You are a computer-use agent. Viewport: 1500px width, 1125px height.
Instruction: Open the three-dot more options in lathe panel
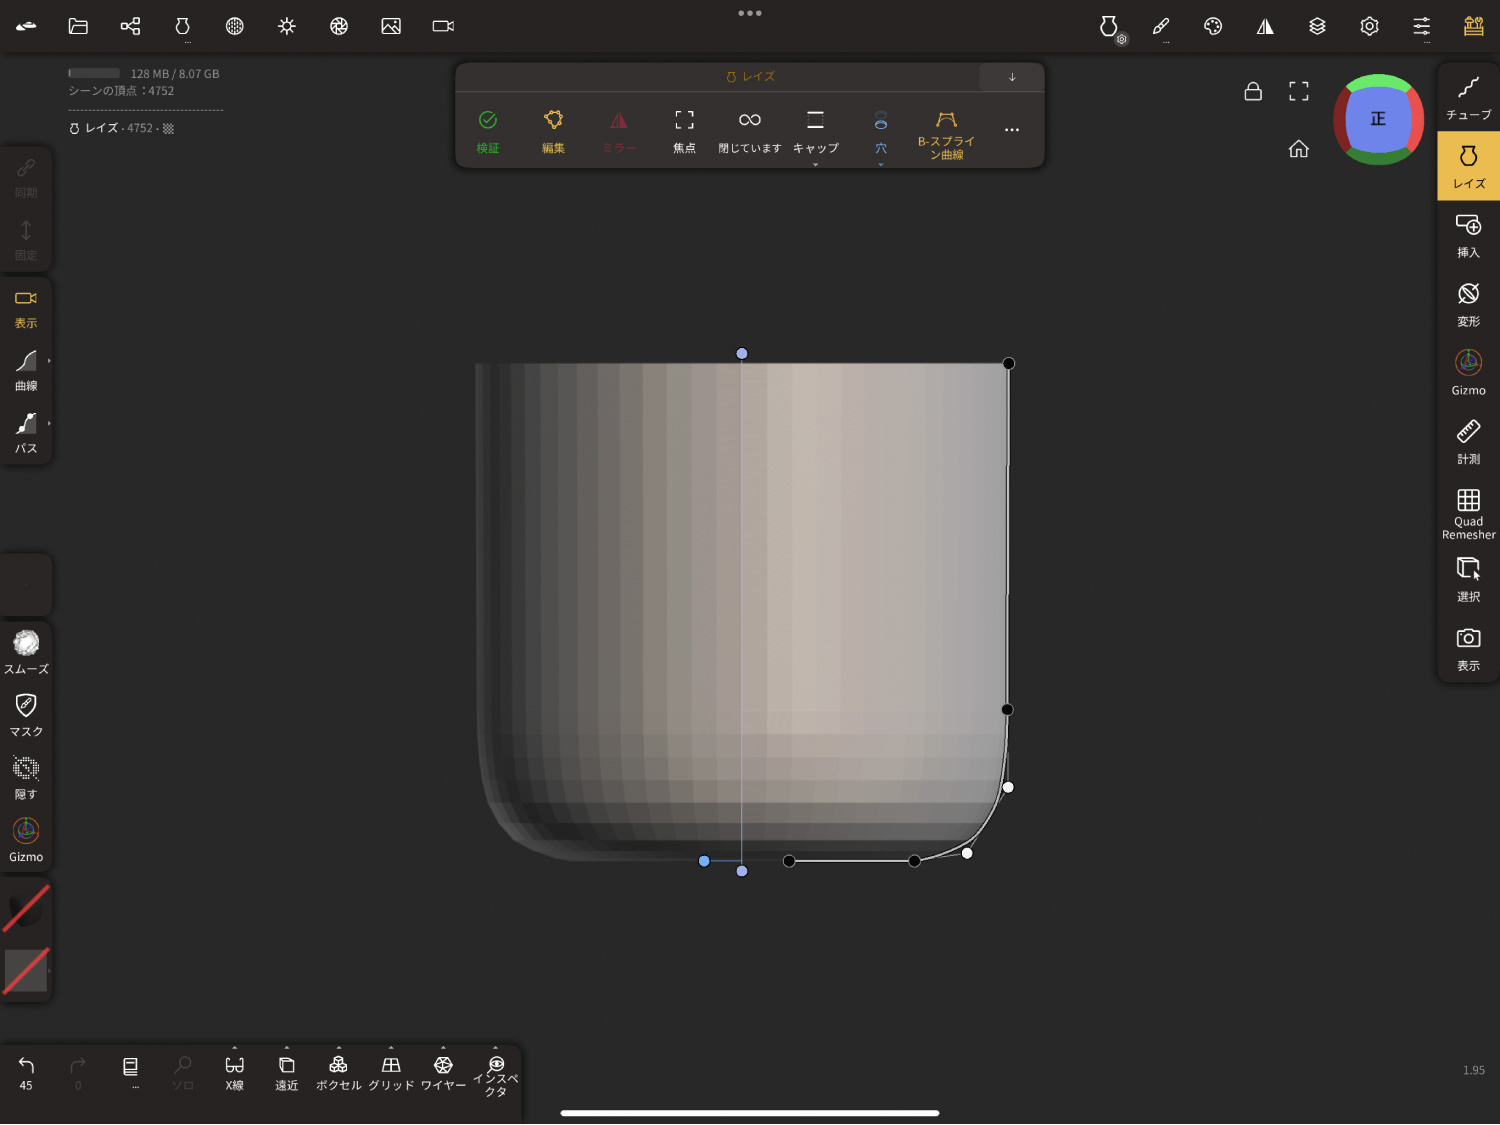click(x=1012, y=130)
